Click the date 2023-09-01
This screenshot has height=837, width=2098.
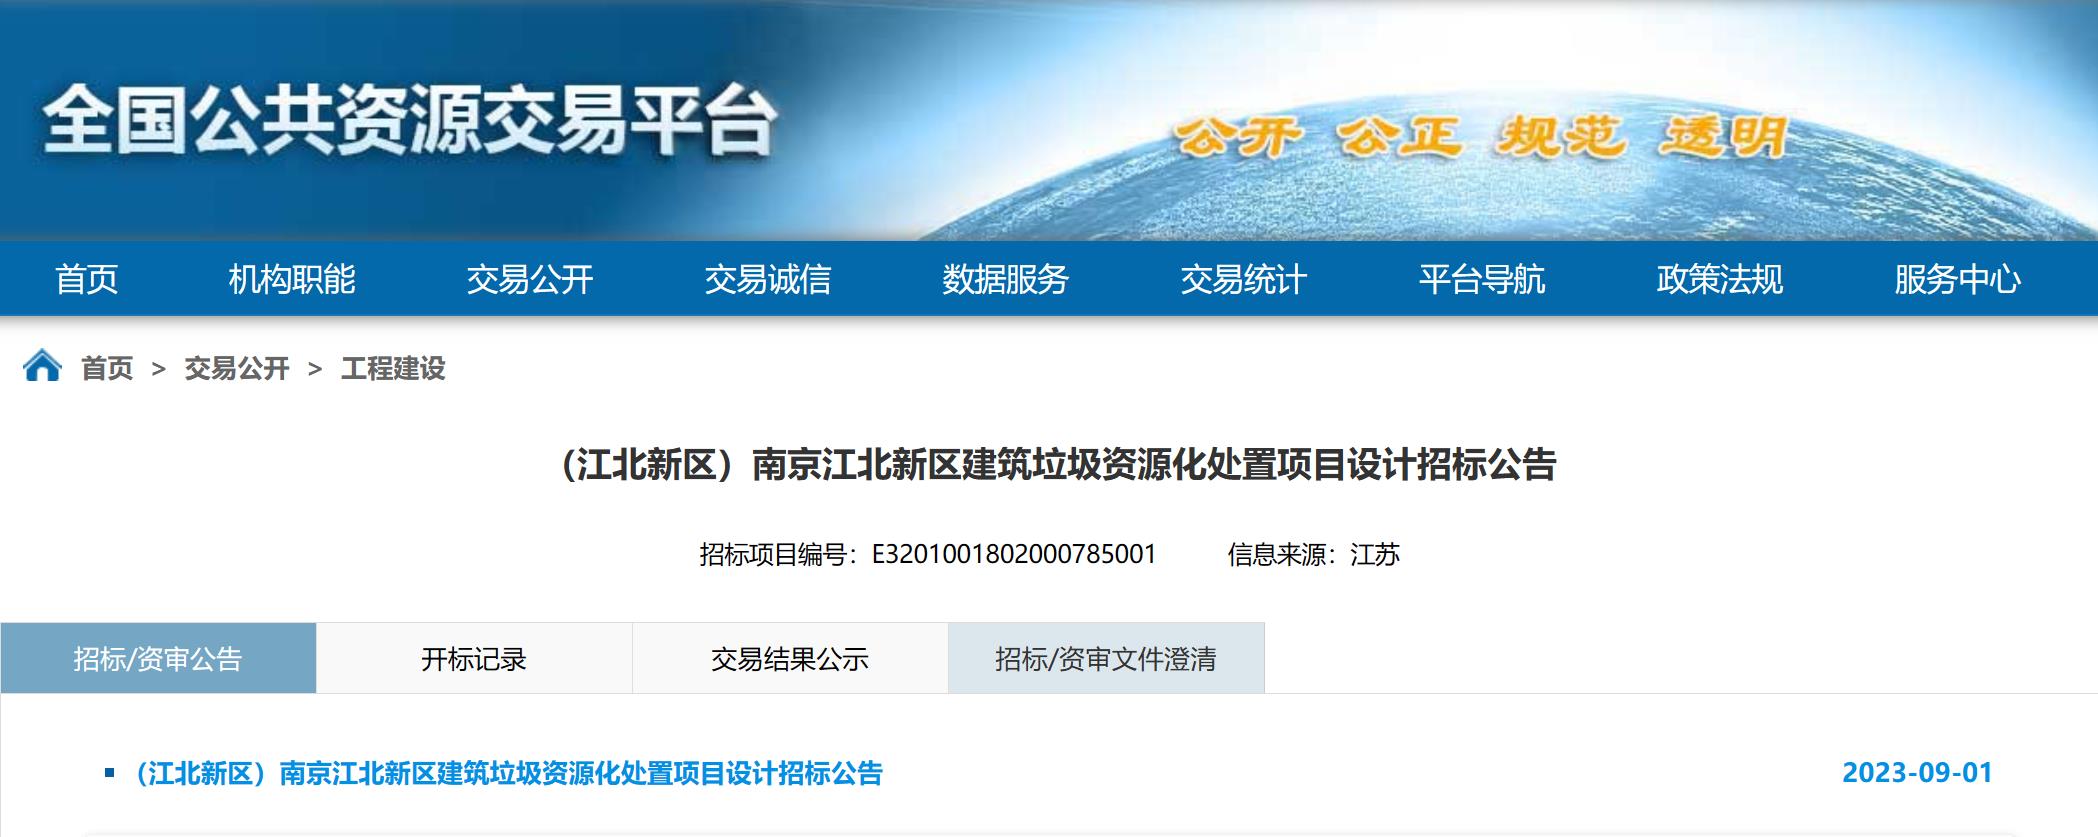pos(1917,773)
